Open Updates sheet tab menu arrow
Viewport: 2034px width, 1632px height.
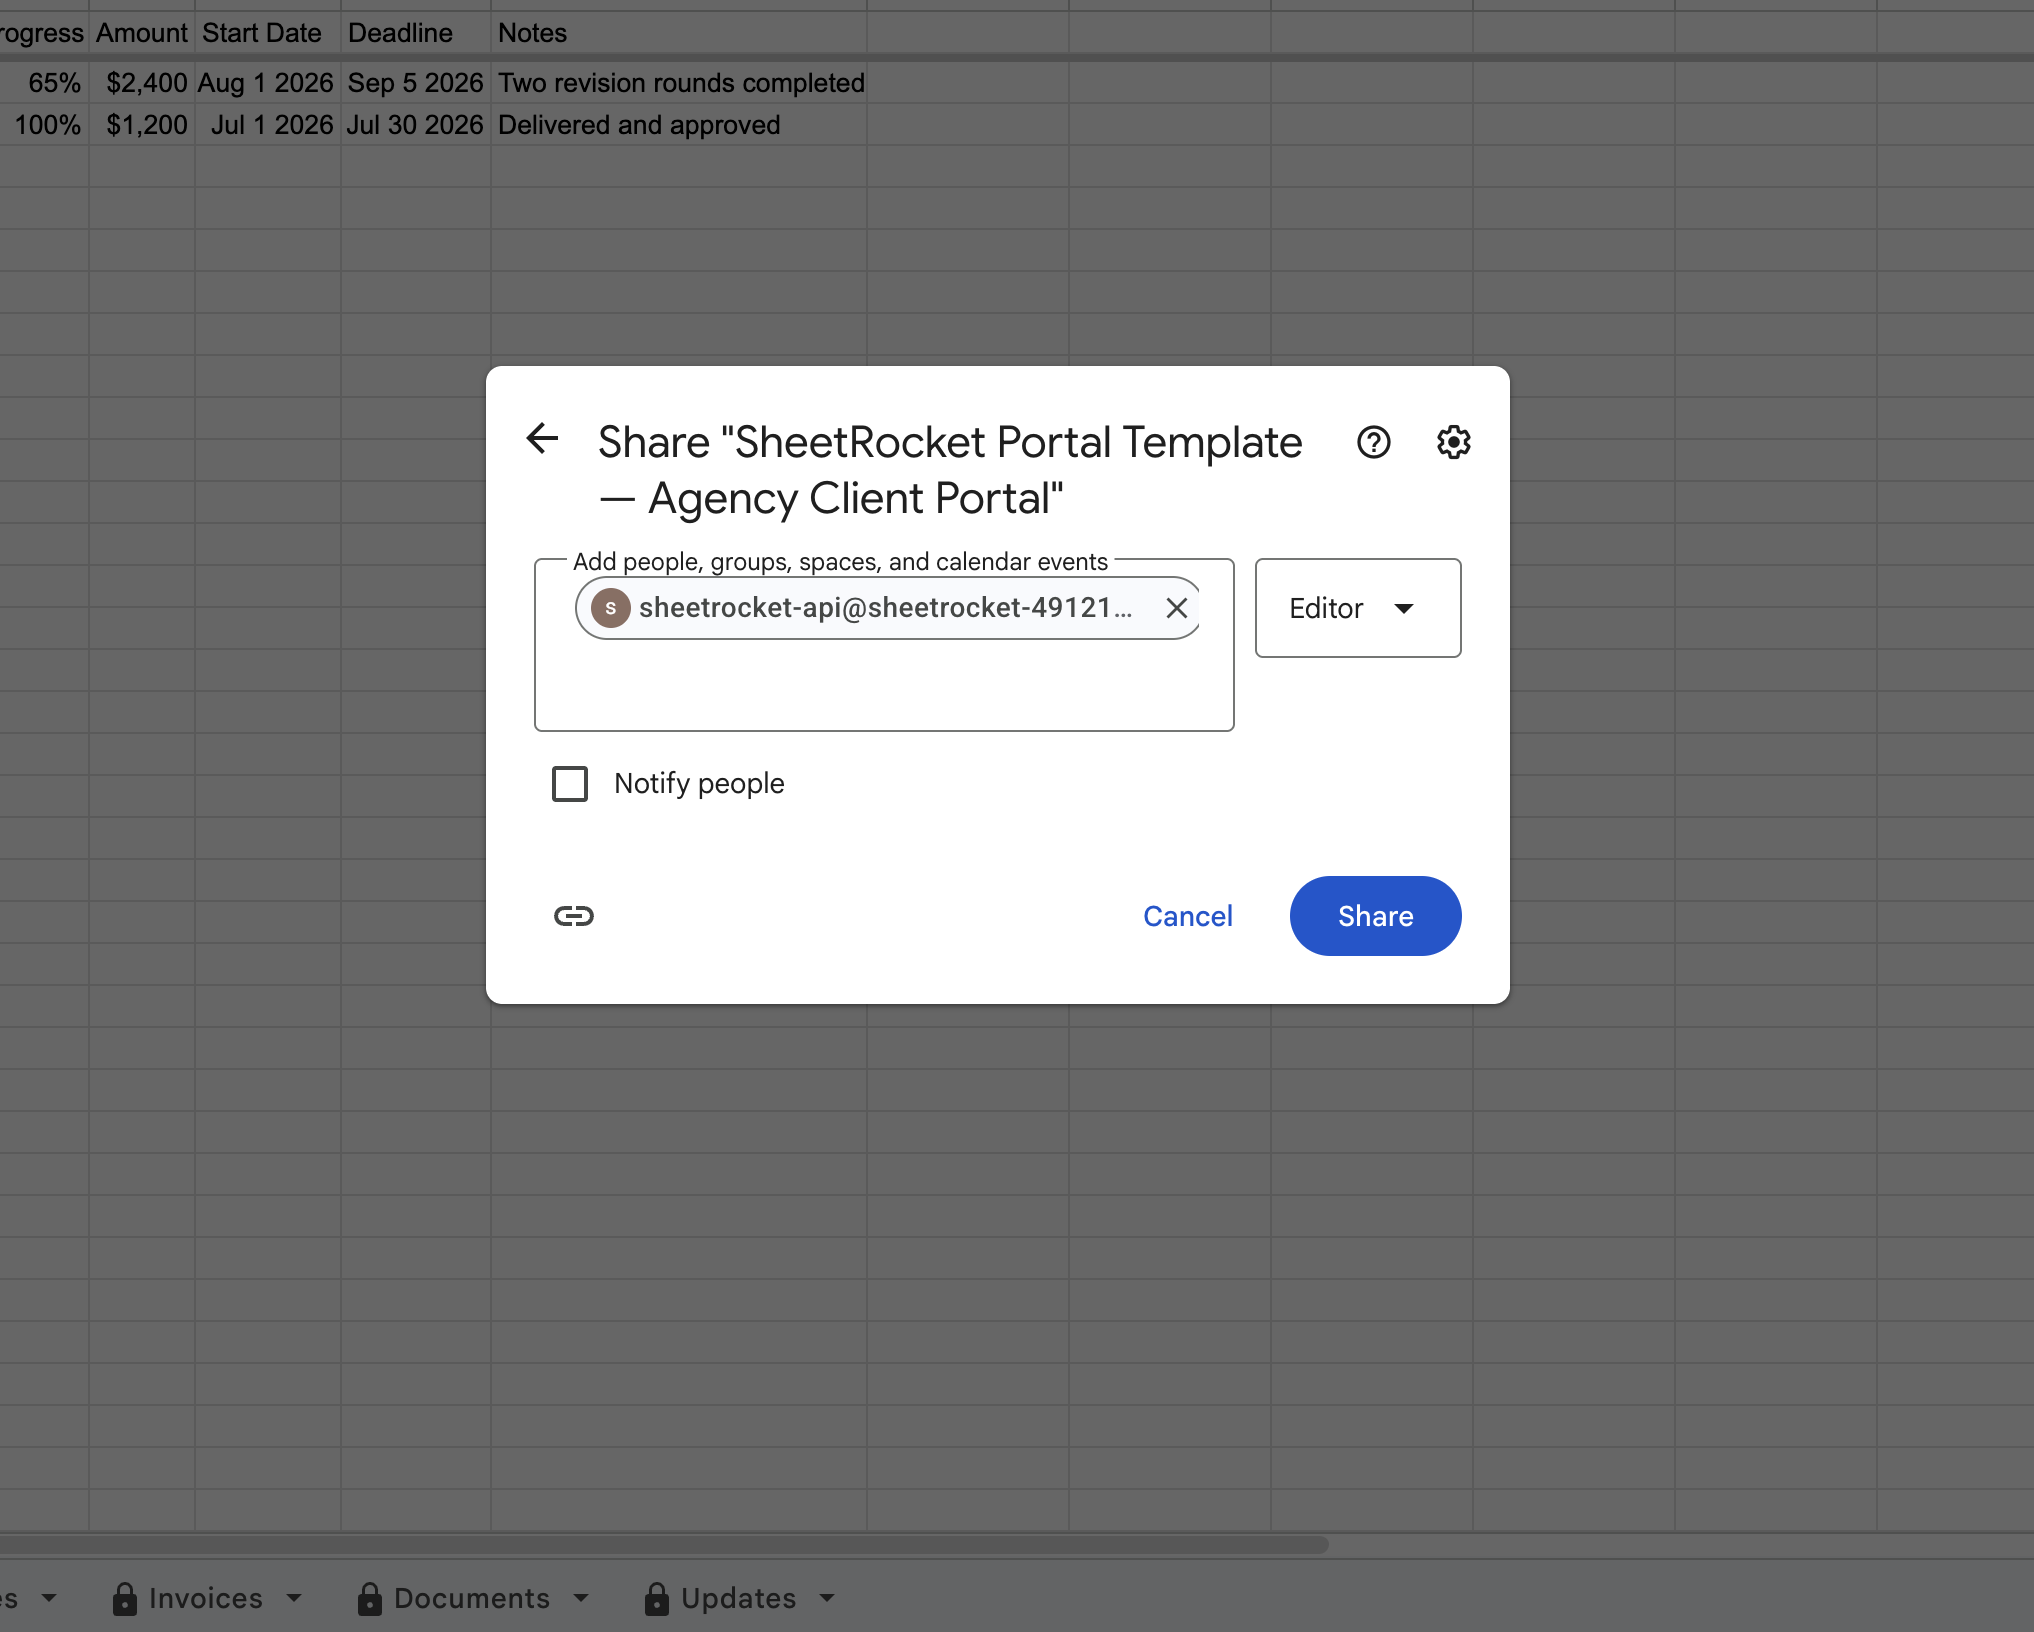point(827,1598)
